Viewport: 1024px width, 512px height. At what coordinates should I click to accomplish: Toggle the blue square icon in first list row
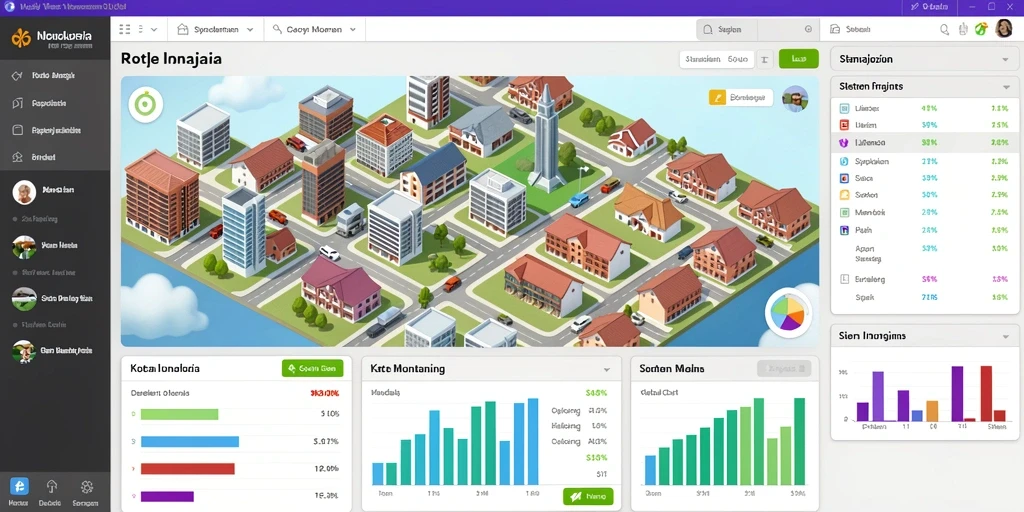[x=843, y=108]
